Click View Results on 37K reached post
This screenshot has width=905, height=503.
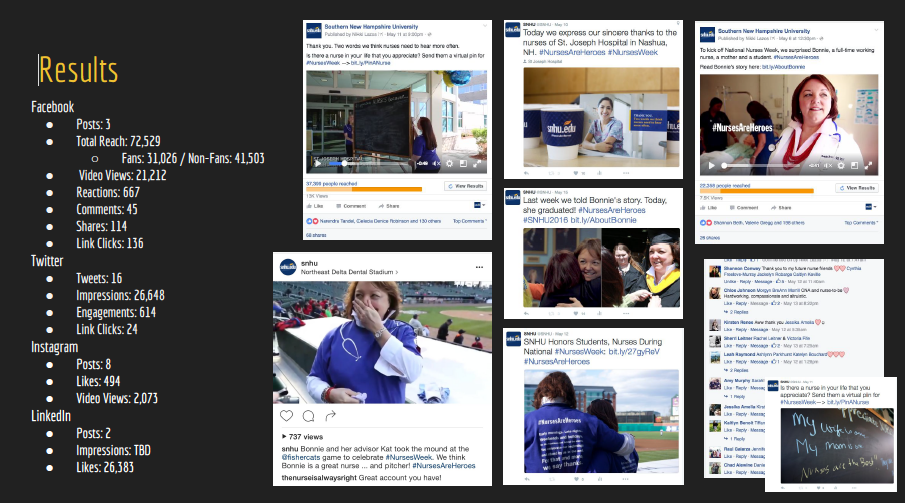465,186
